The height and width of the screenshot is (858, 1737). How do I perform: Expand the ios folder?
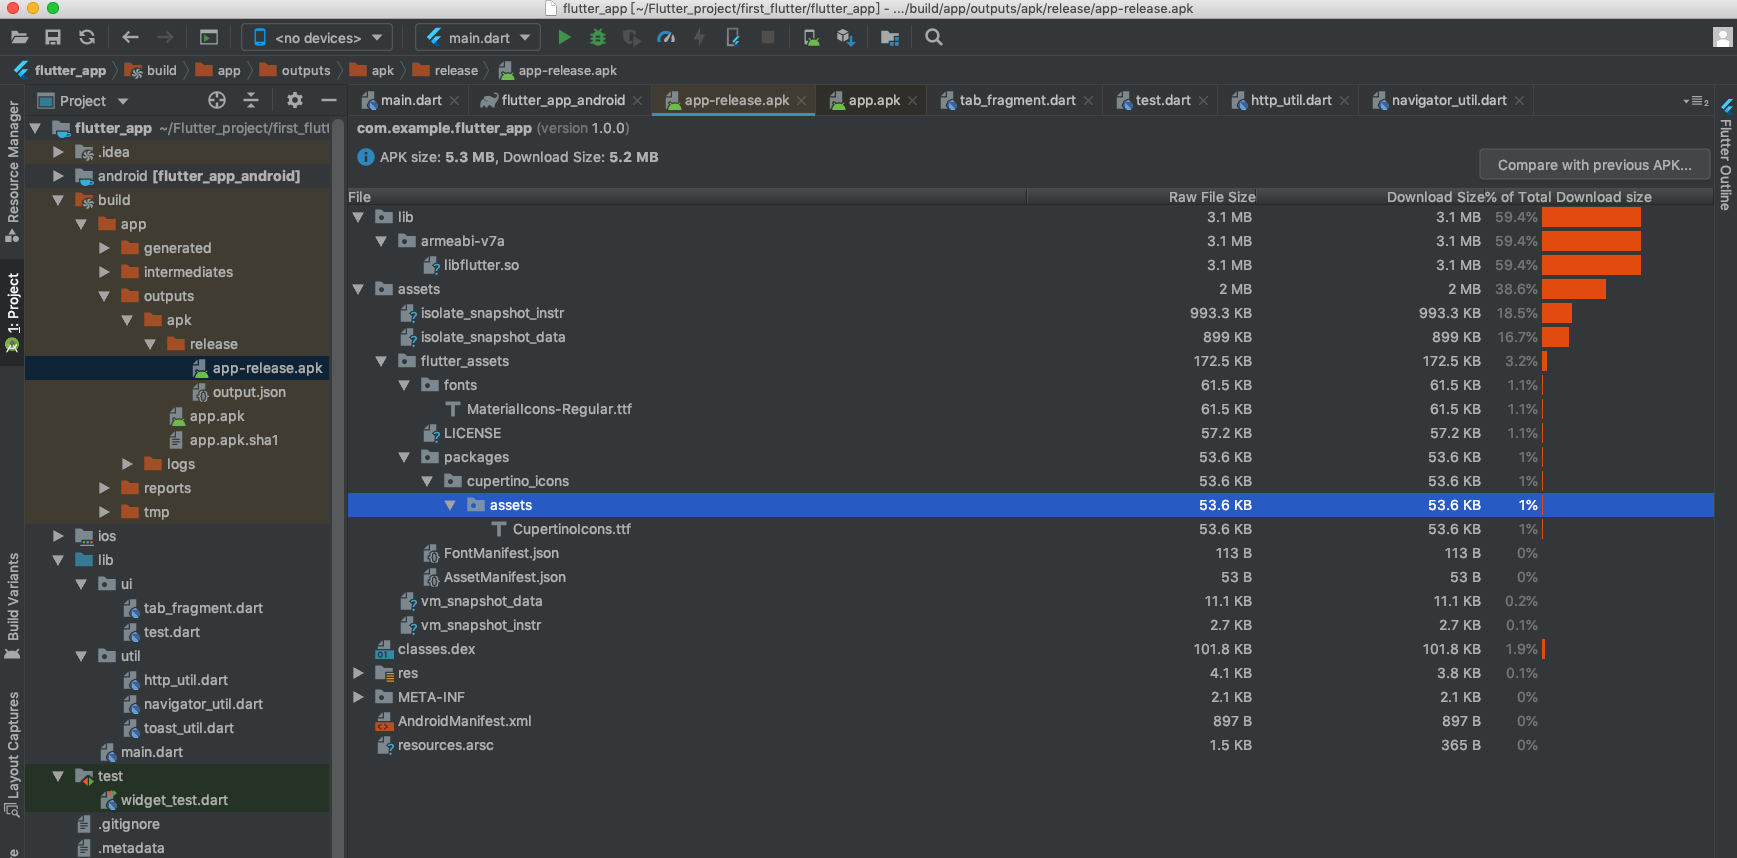pyautogui.click(x=58, y=536)
